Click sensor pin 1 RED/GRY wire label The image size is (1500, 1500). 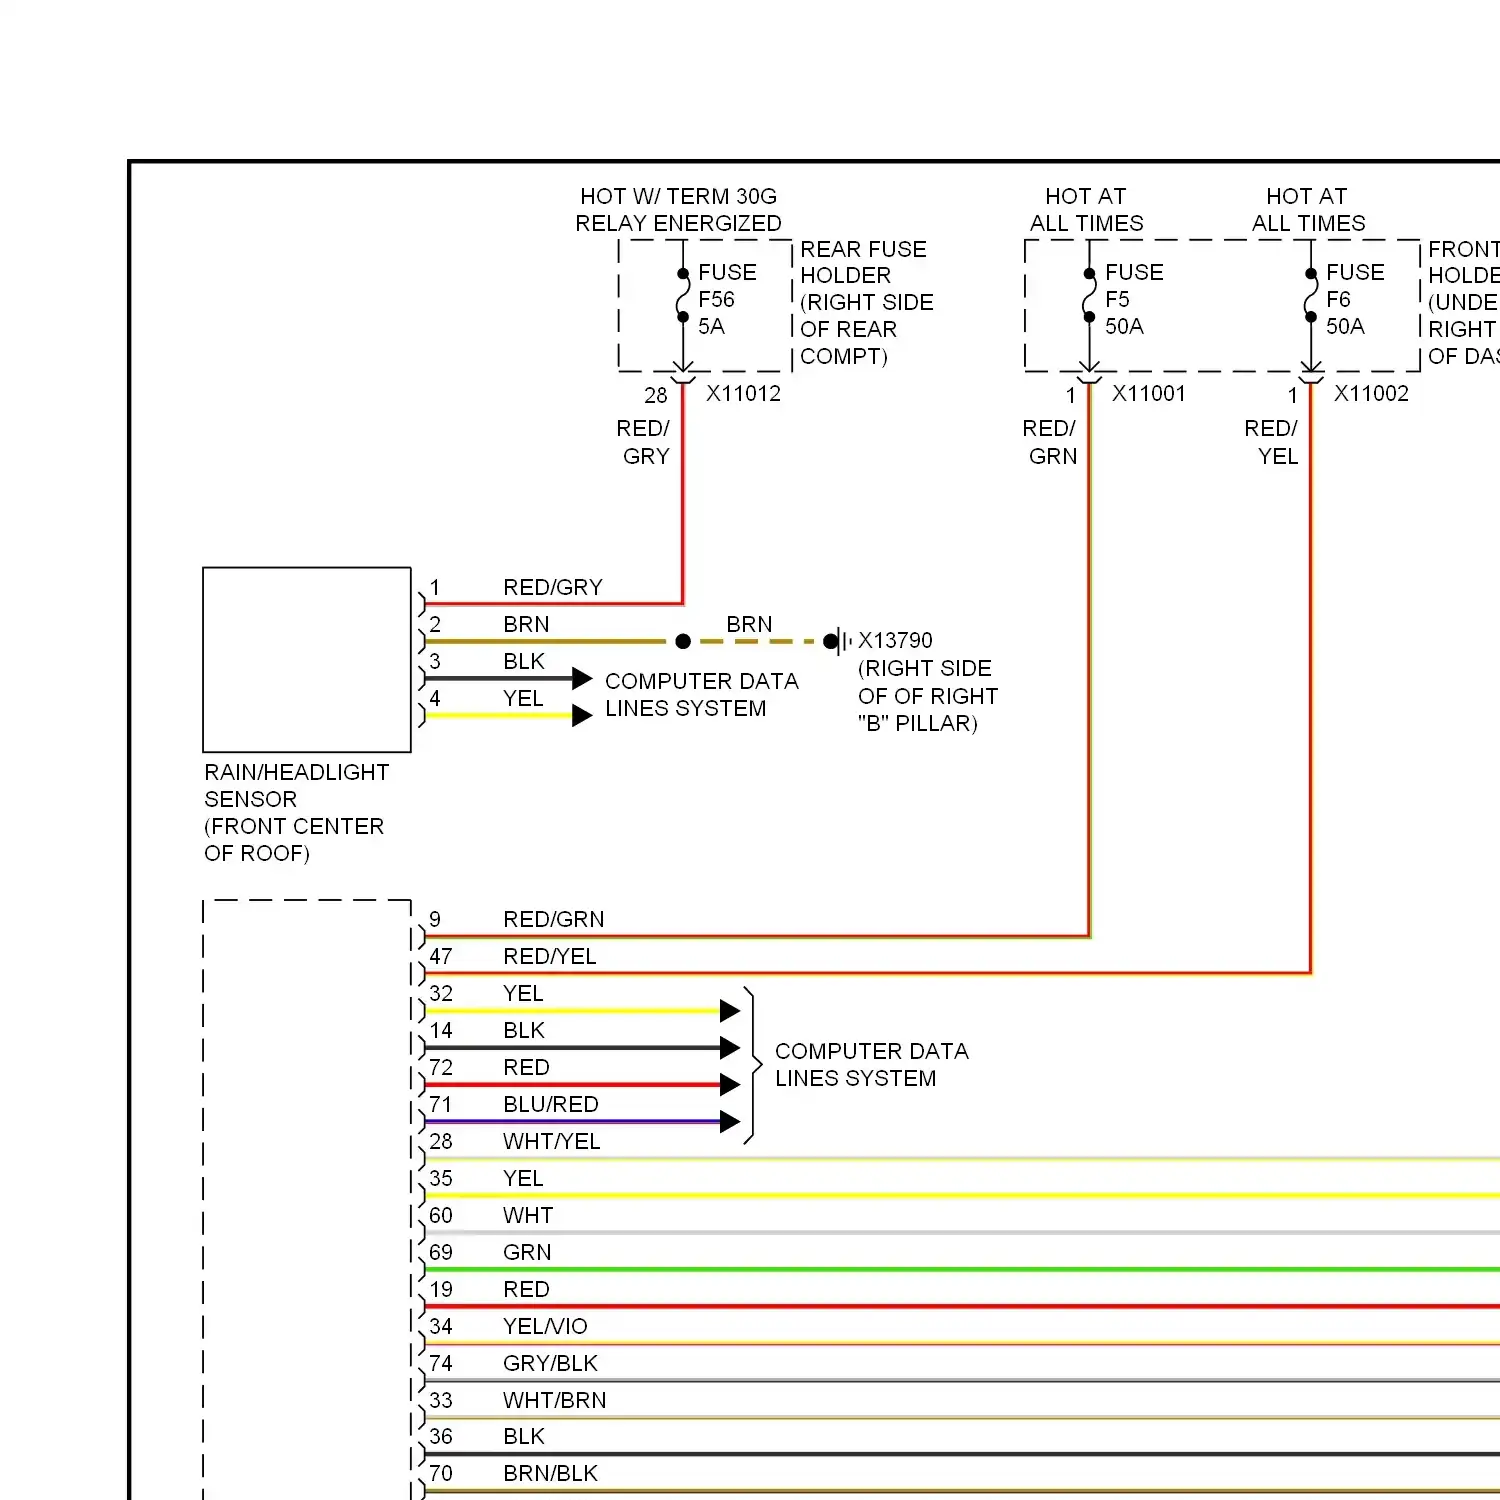553,587
